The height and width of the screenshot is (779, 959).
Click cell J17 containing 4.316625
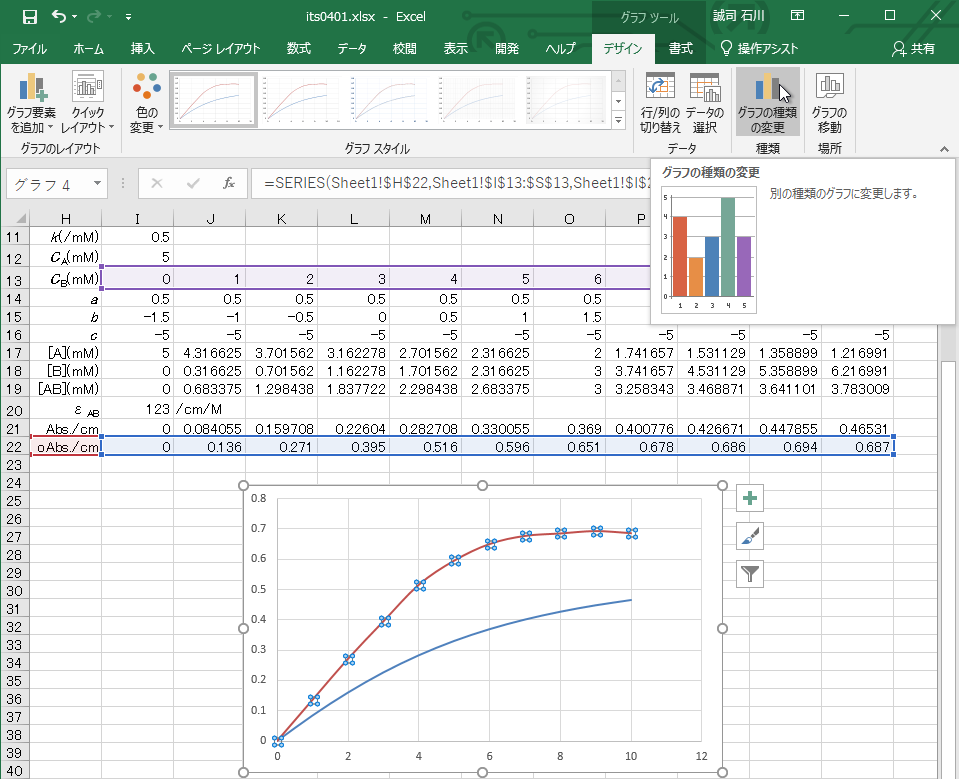[210, 353]
